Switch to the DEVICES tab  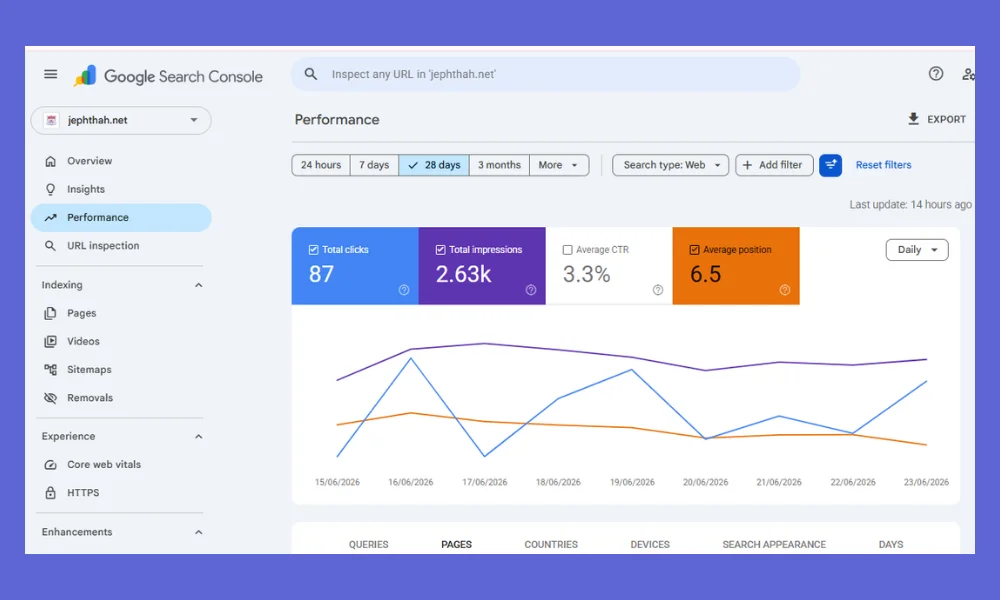coord(650,545)
